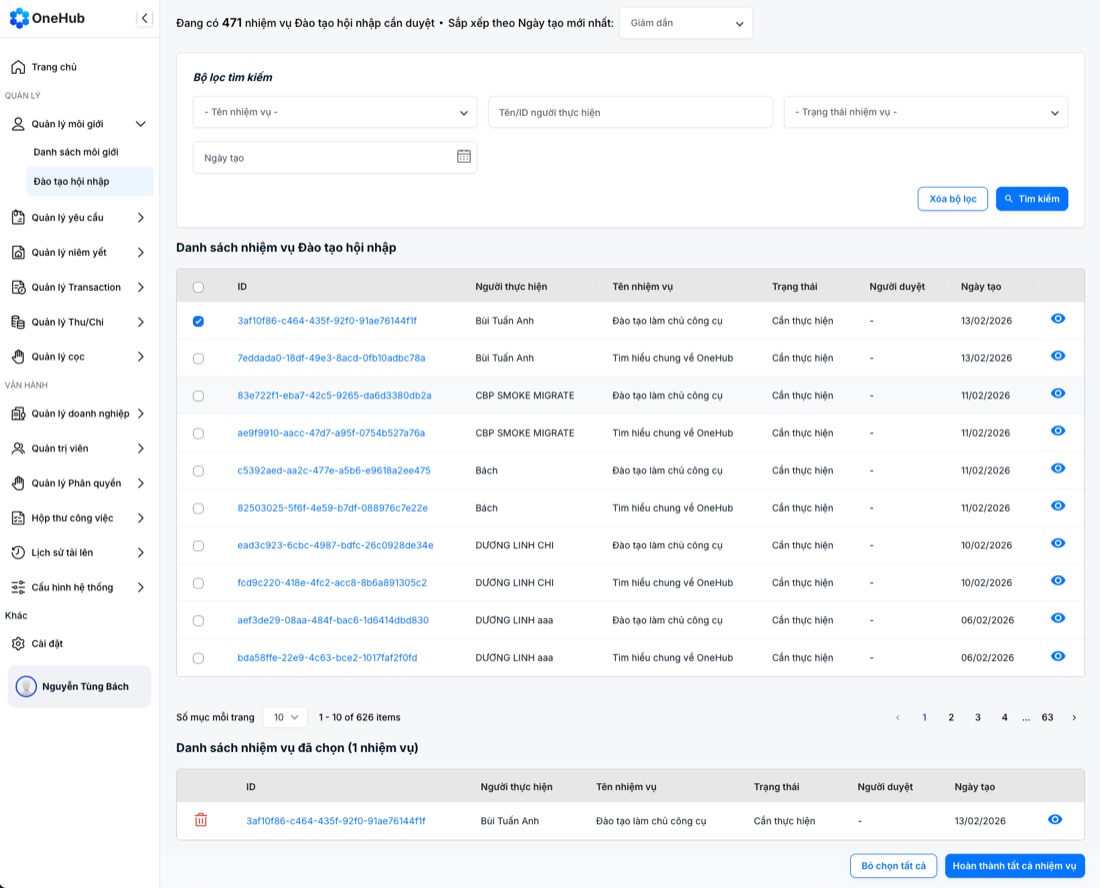1100x888 pixels.
Task: Open the Tên nhiệm vụ filter dropdown
Action: click(335, 112)
